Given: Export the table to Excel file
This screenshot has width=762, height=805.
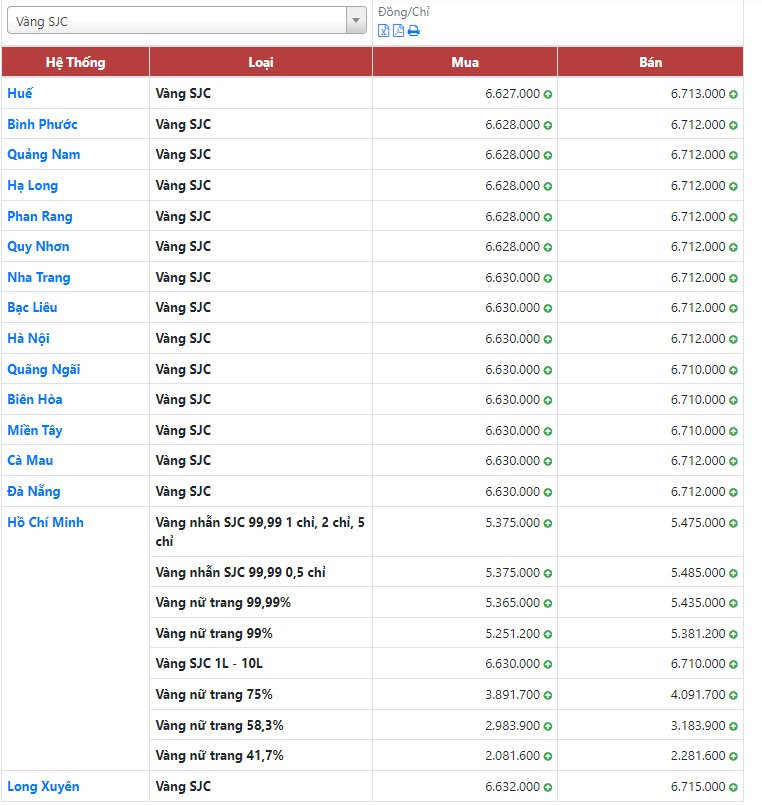Looking at the screenshot, I should (383, 31).
